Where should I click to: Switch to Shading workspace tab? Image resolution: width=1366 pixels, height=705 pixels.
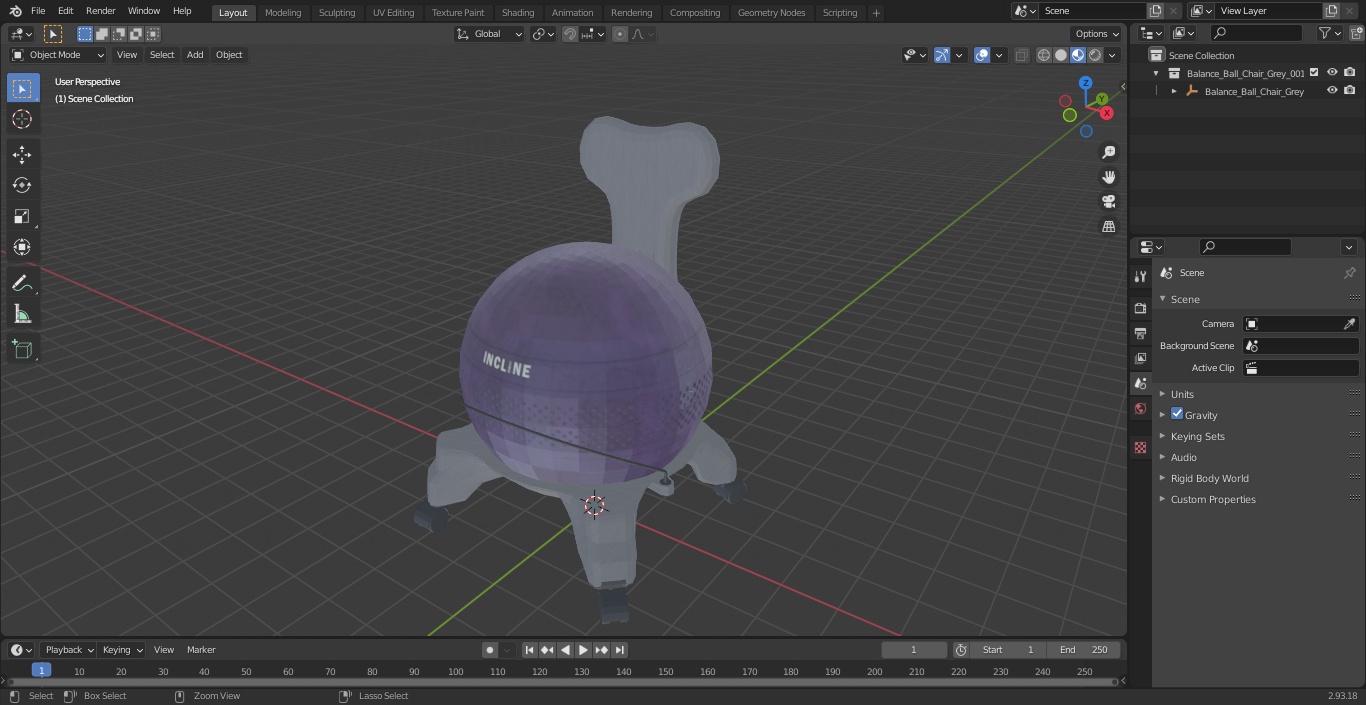(x=518, y=12)
